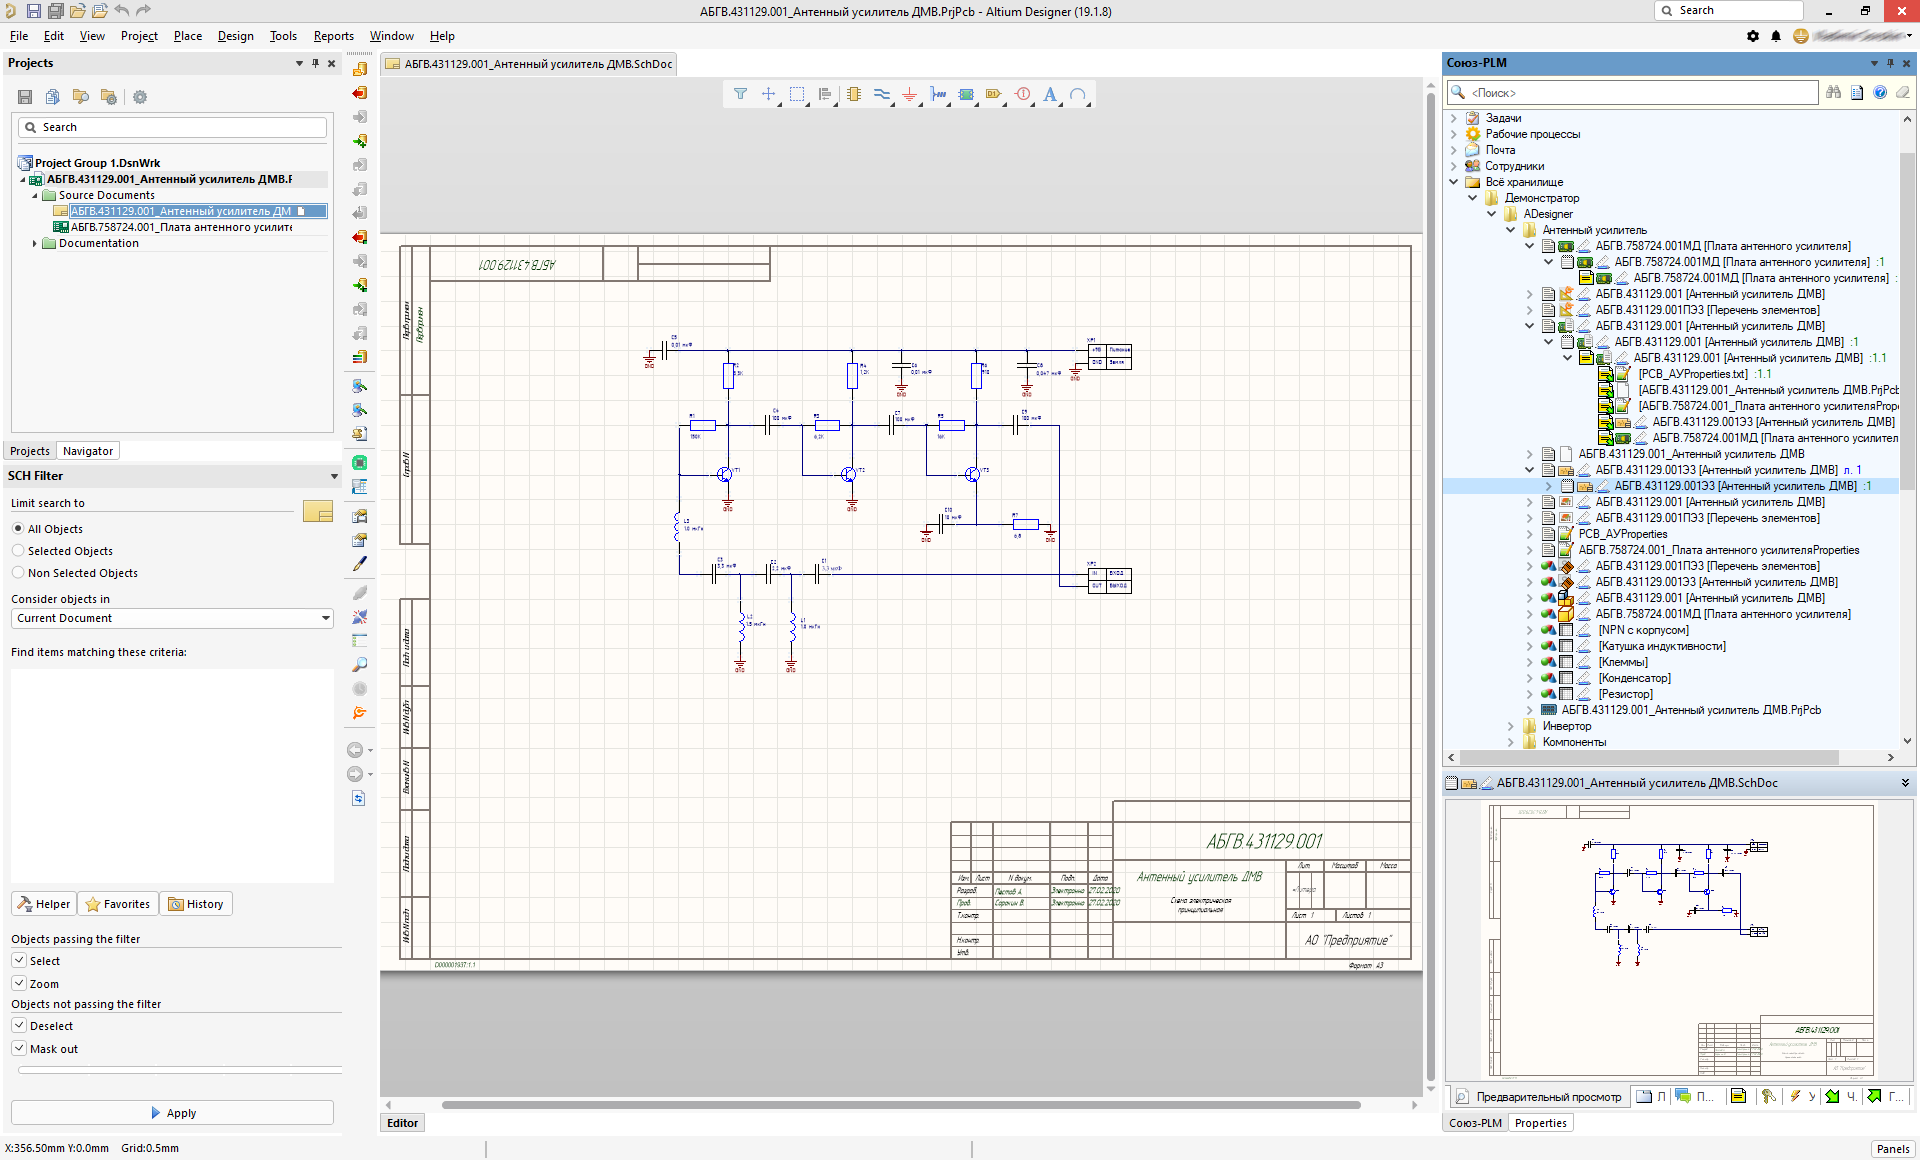The height and width of the screenshot is (1160, 1920).
Task: Expand the Documentation folder in Projects
Action: (x=35, y=243)
